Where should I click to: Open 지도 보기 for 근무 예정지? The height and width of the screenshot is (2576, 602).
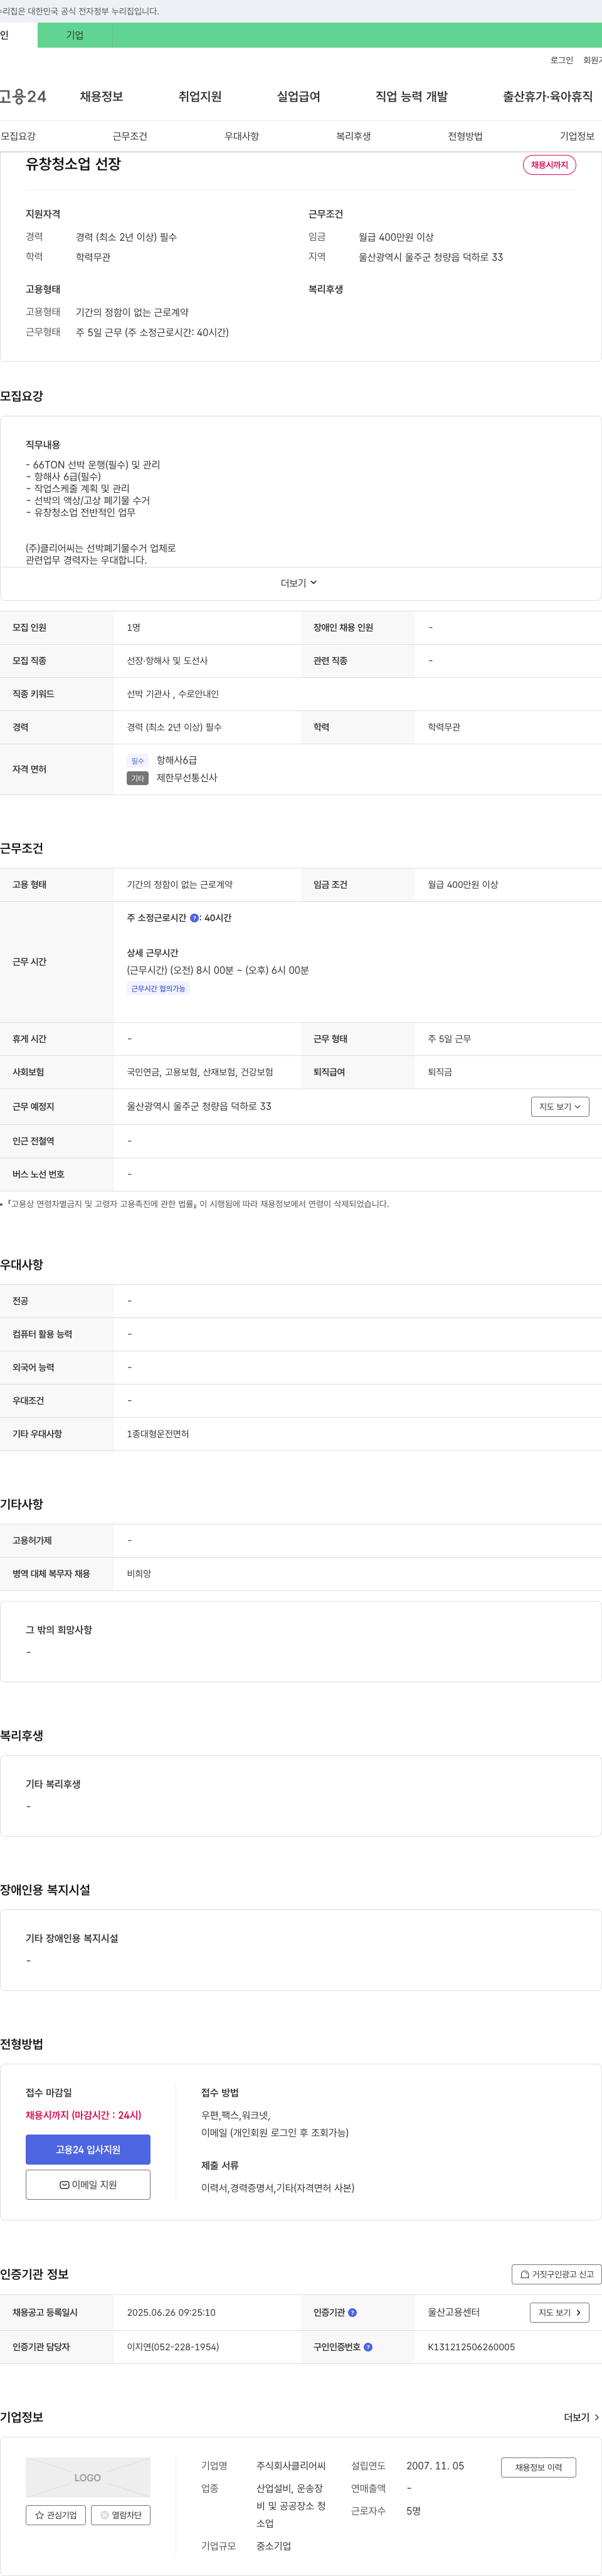560,1107
